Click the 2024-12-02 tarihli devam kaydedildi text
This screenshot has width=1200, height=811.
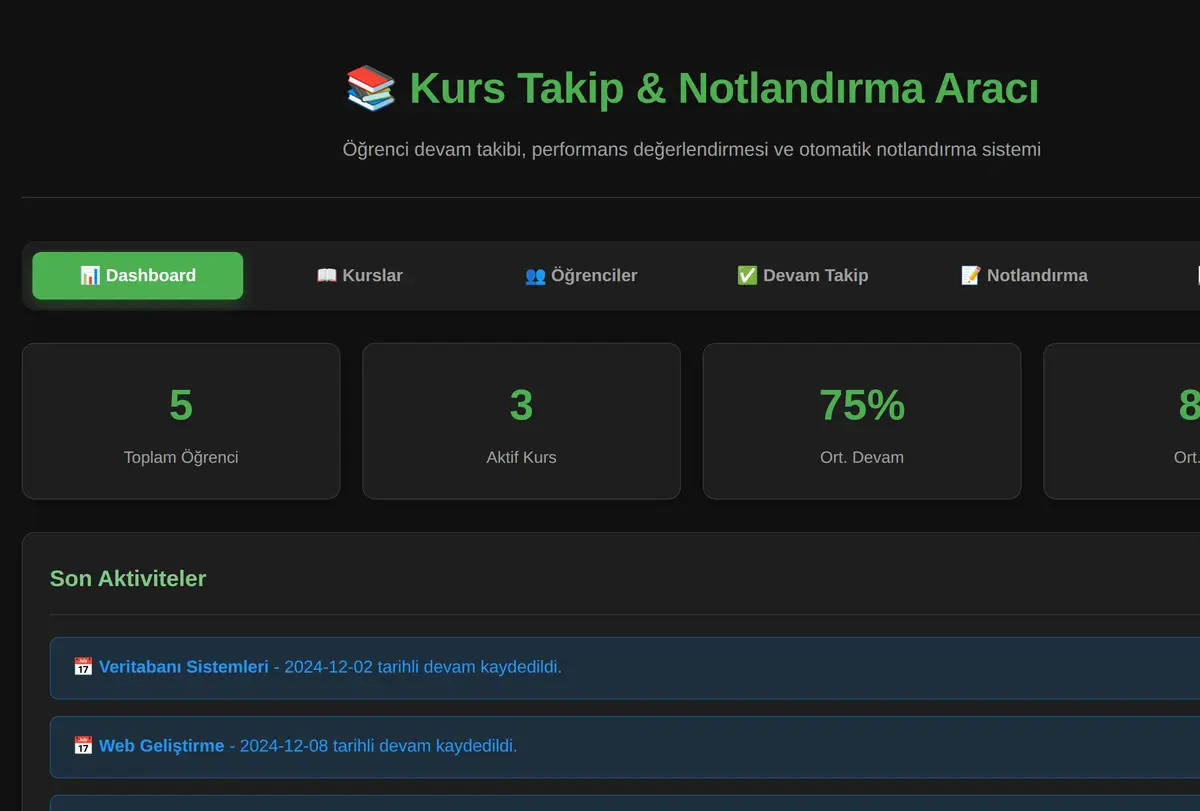tap(423, 667)
